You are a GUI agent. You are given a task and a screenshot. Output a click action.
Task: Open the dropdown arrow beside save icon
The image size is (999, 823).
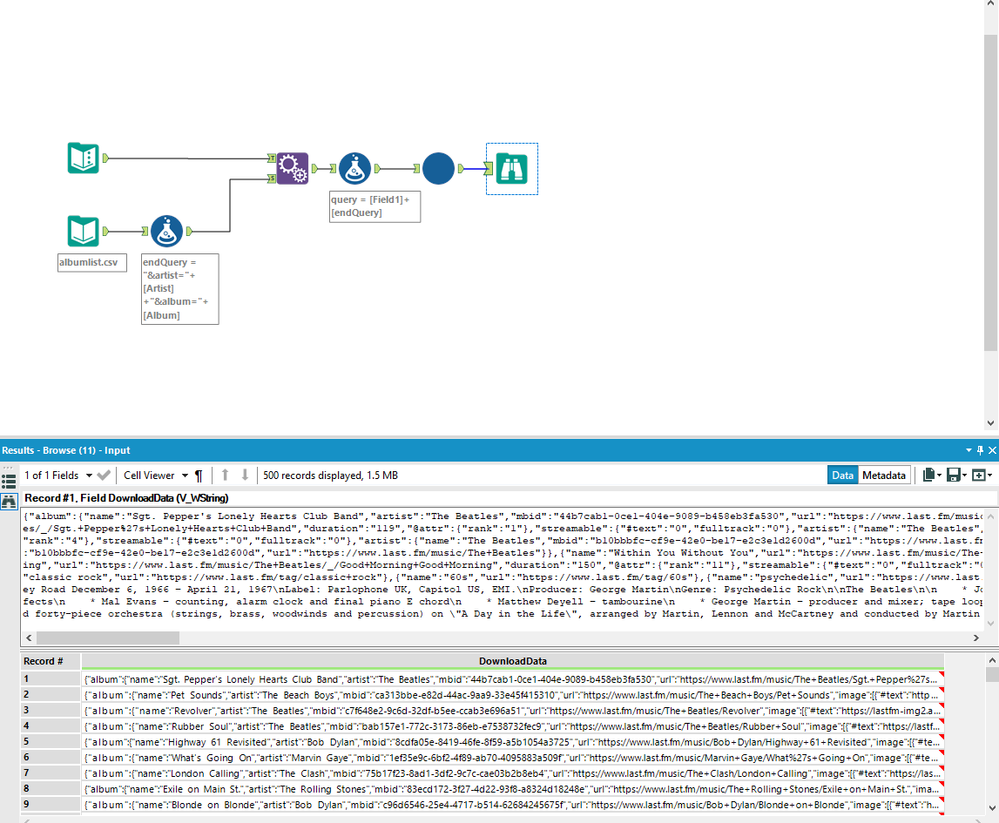coord(964,475)
